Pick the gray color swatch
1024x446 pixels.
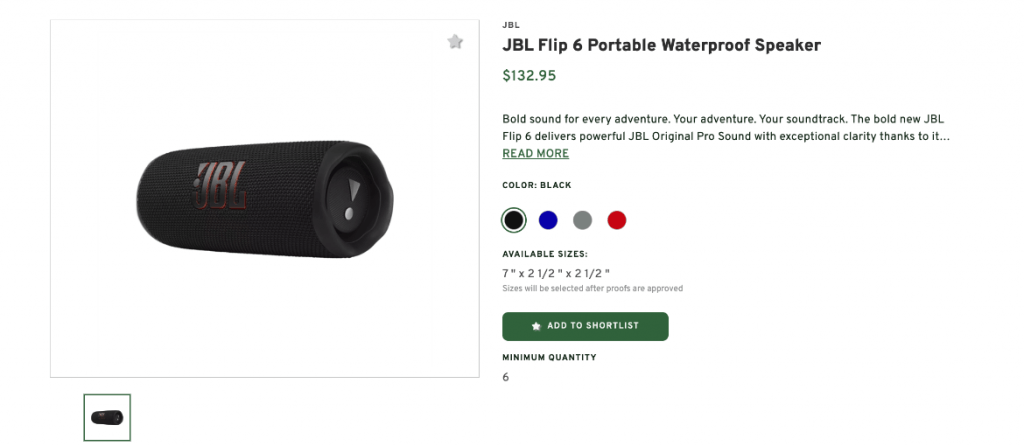click(582, 220)
